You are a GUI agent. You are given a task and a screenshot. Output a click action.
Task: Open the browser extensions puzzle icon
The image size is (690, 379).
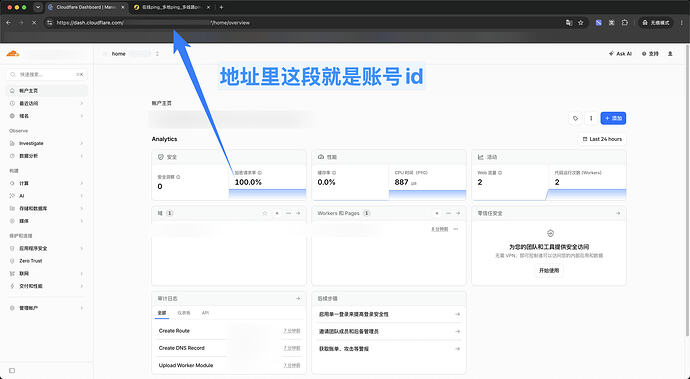pyautogui.click(x=624, y=22)
